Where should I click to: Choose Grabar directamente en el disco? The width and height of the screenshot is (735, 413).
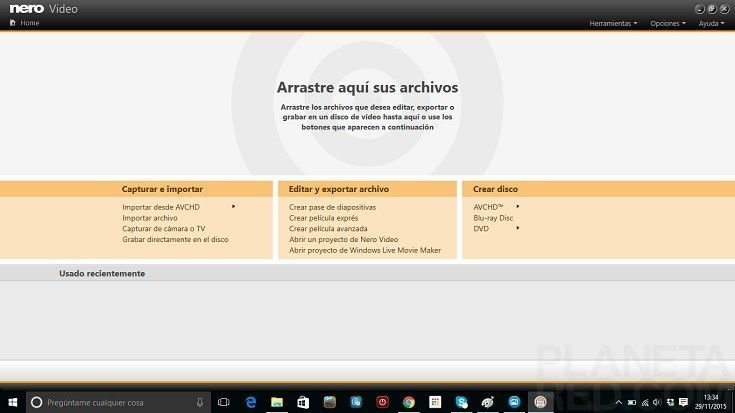(175, 240)
